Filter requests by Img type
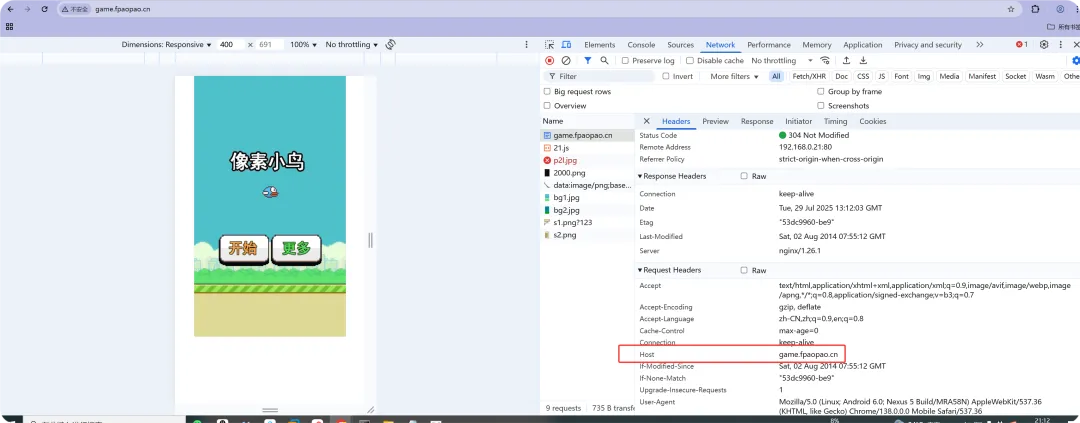The image size is (1080, 423). click(x=924, y=76)
